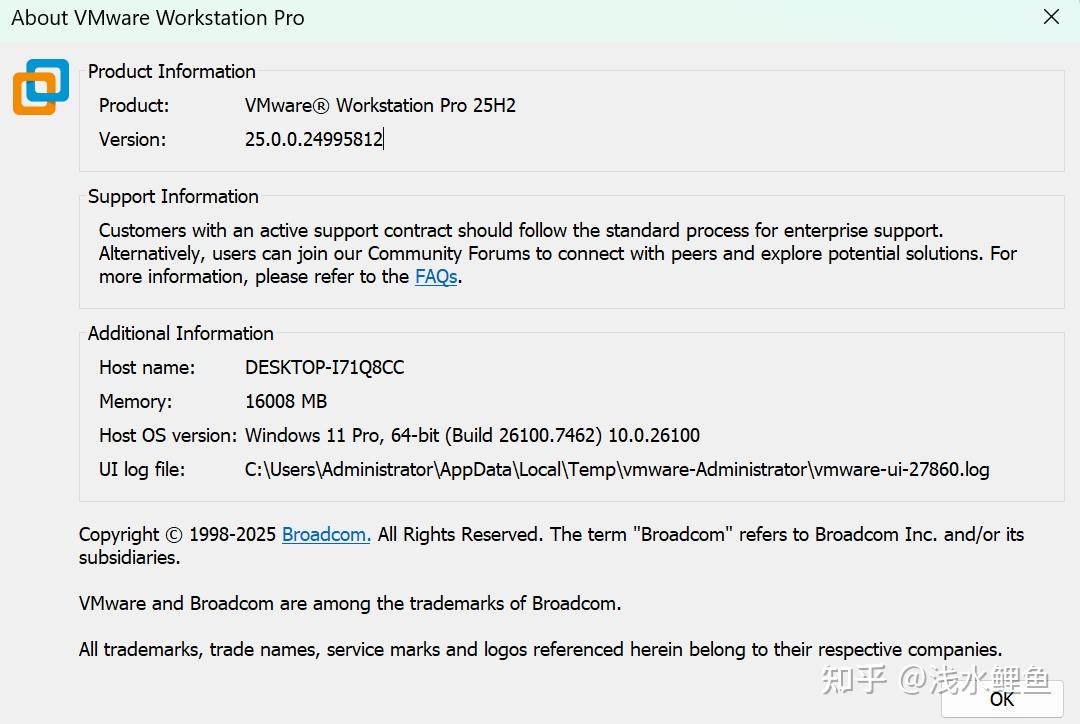Open the FAQs link
The image size is (1080, 724).
tap(436, 277)
